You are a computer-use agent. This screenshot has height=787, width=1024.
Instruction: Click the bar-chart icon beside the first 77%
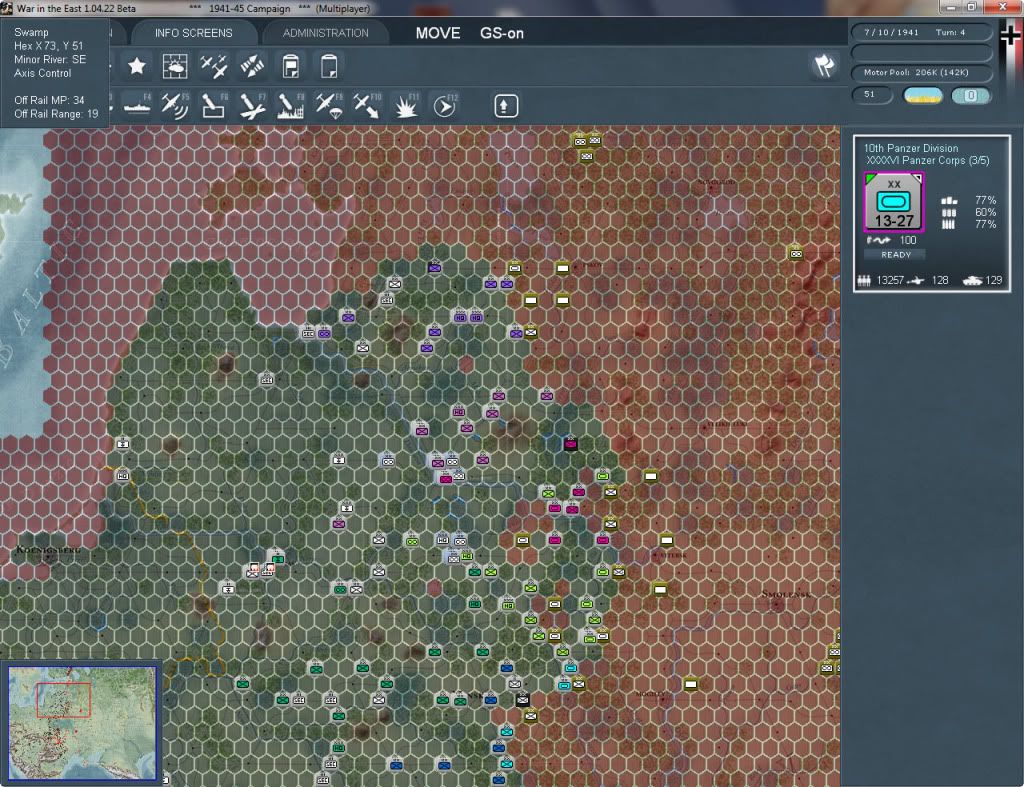(x=949, y=201)
